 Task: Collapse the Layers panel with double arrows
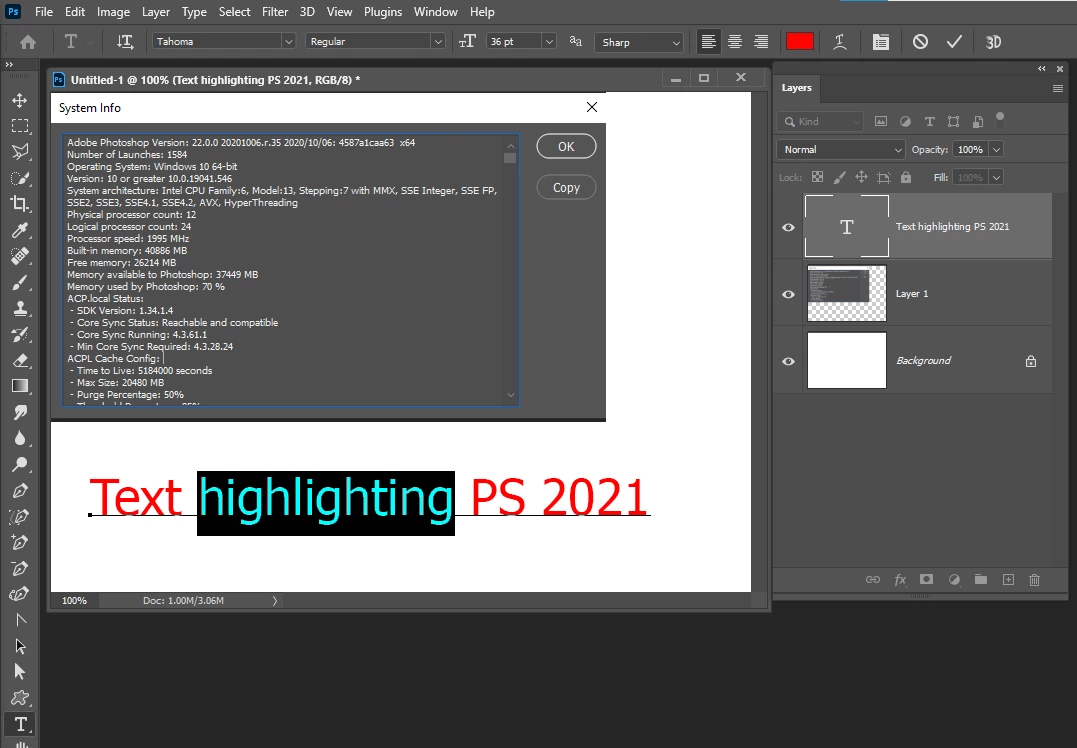(1042, 69)
